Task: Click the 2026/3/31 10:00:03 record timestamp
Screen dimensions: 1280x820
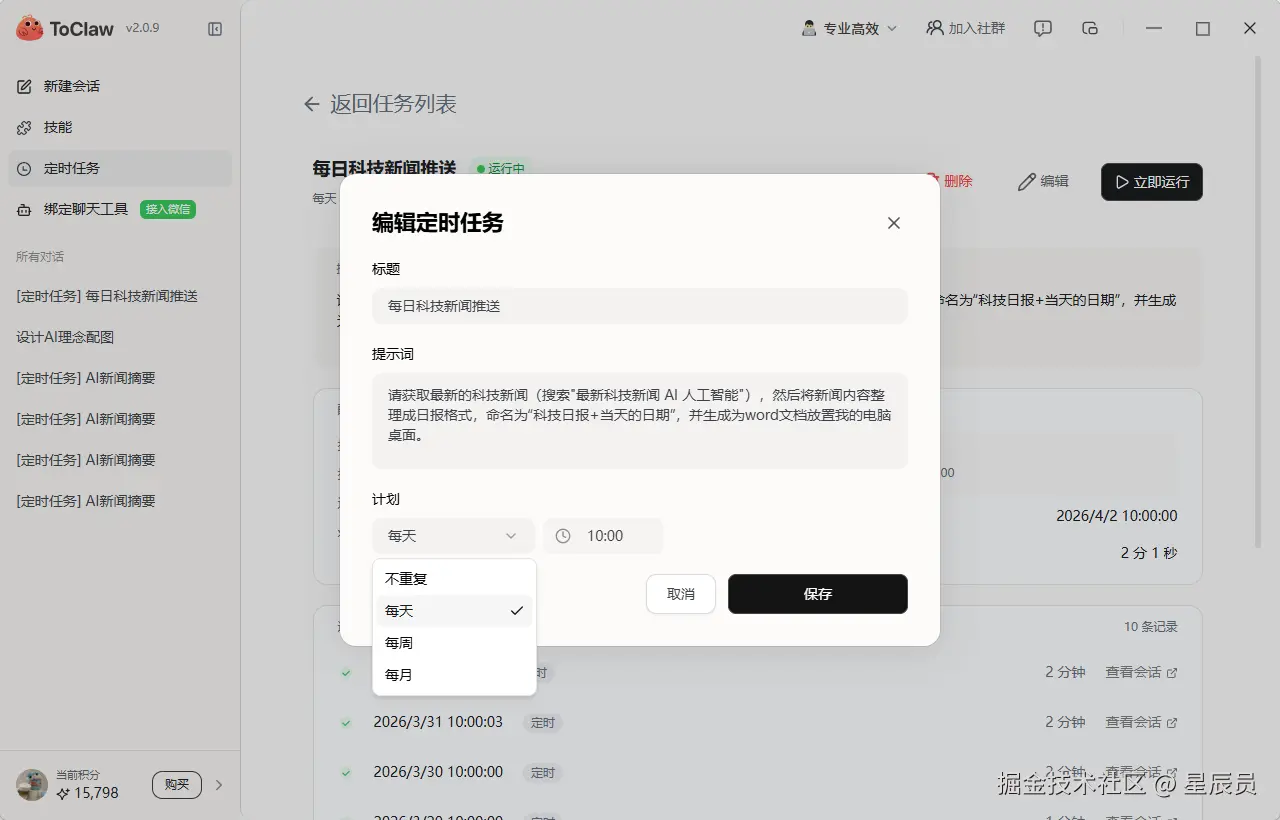Action: [438, 721]
